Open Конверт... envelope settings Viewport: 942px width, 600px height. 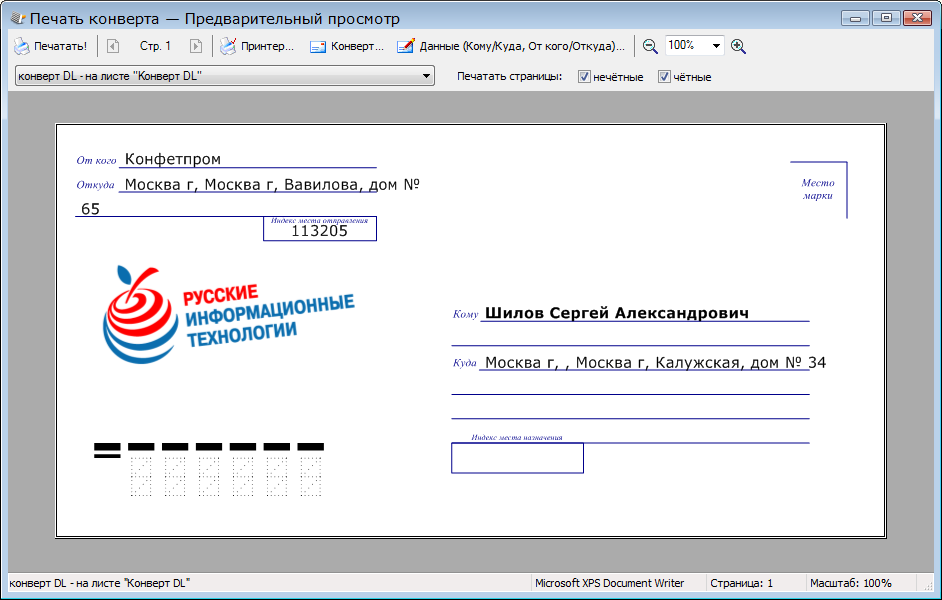click(346, 46)
